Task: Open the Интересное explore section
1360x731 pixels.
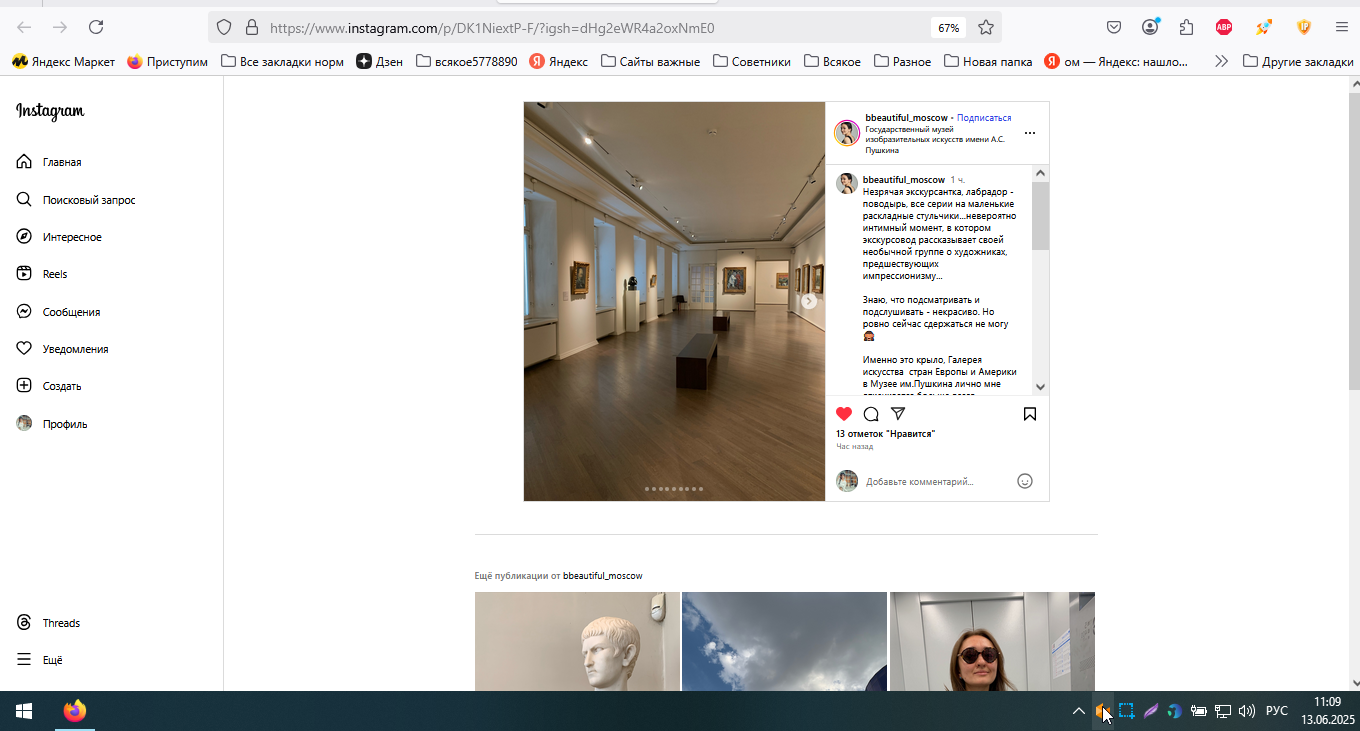Action: point(59,237)
